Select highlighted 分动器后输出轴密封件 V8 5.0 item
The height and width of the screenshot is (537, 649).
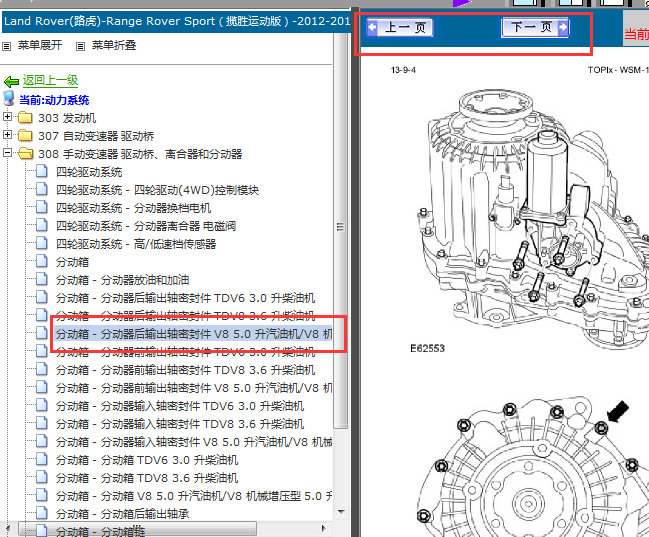click(194, 334)
